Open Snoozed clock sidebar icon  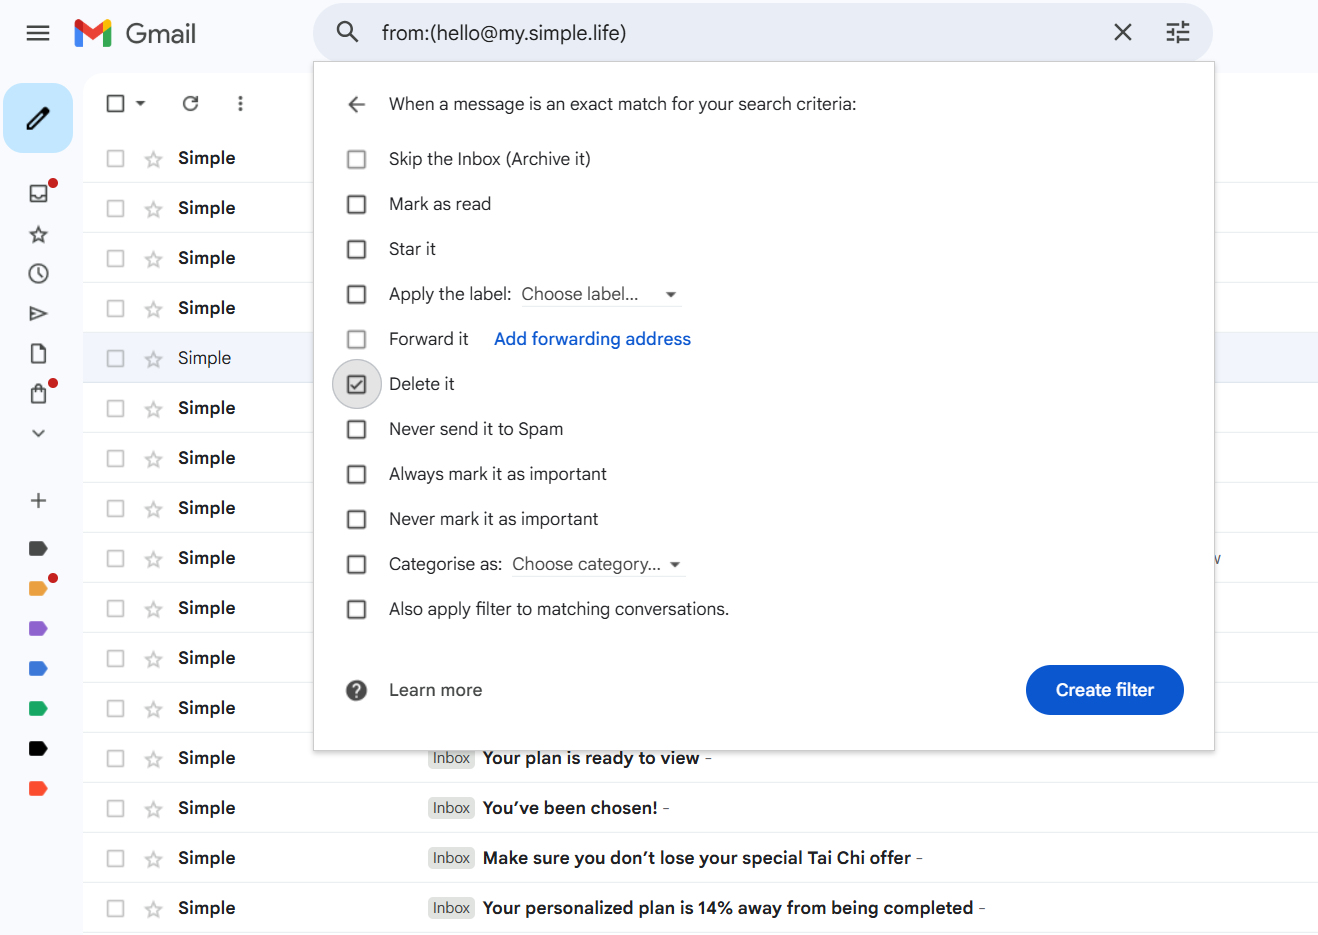(38, 273)
